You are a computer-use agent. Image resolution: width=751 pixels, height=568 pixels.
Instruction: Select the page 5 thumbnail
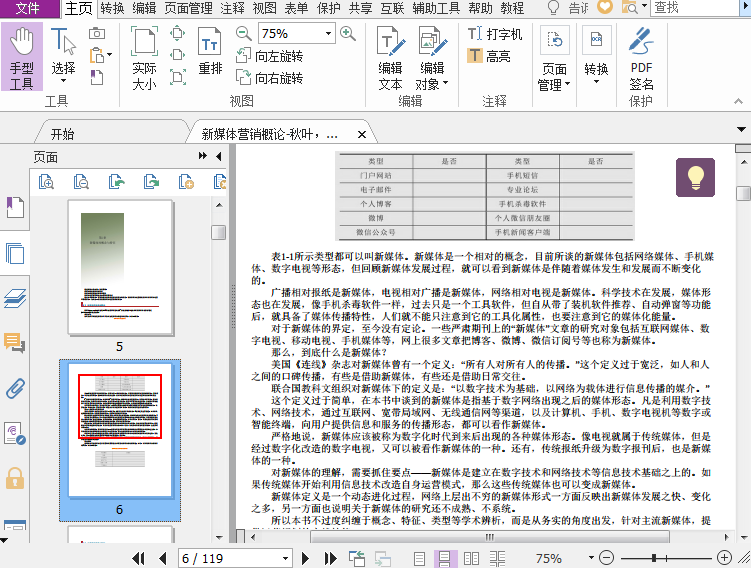(120, 268)
